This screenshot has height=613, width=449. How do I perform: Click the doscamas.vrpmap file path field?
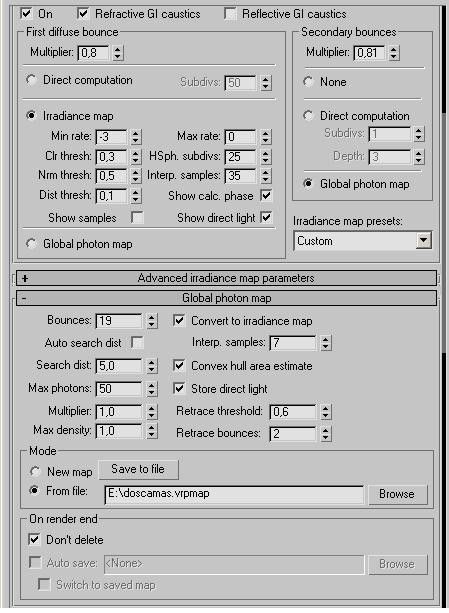[x=234, y=495]
